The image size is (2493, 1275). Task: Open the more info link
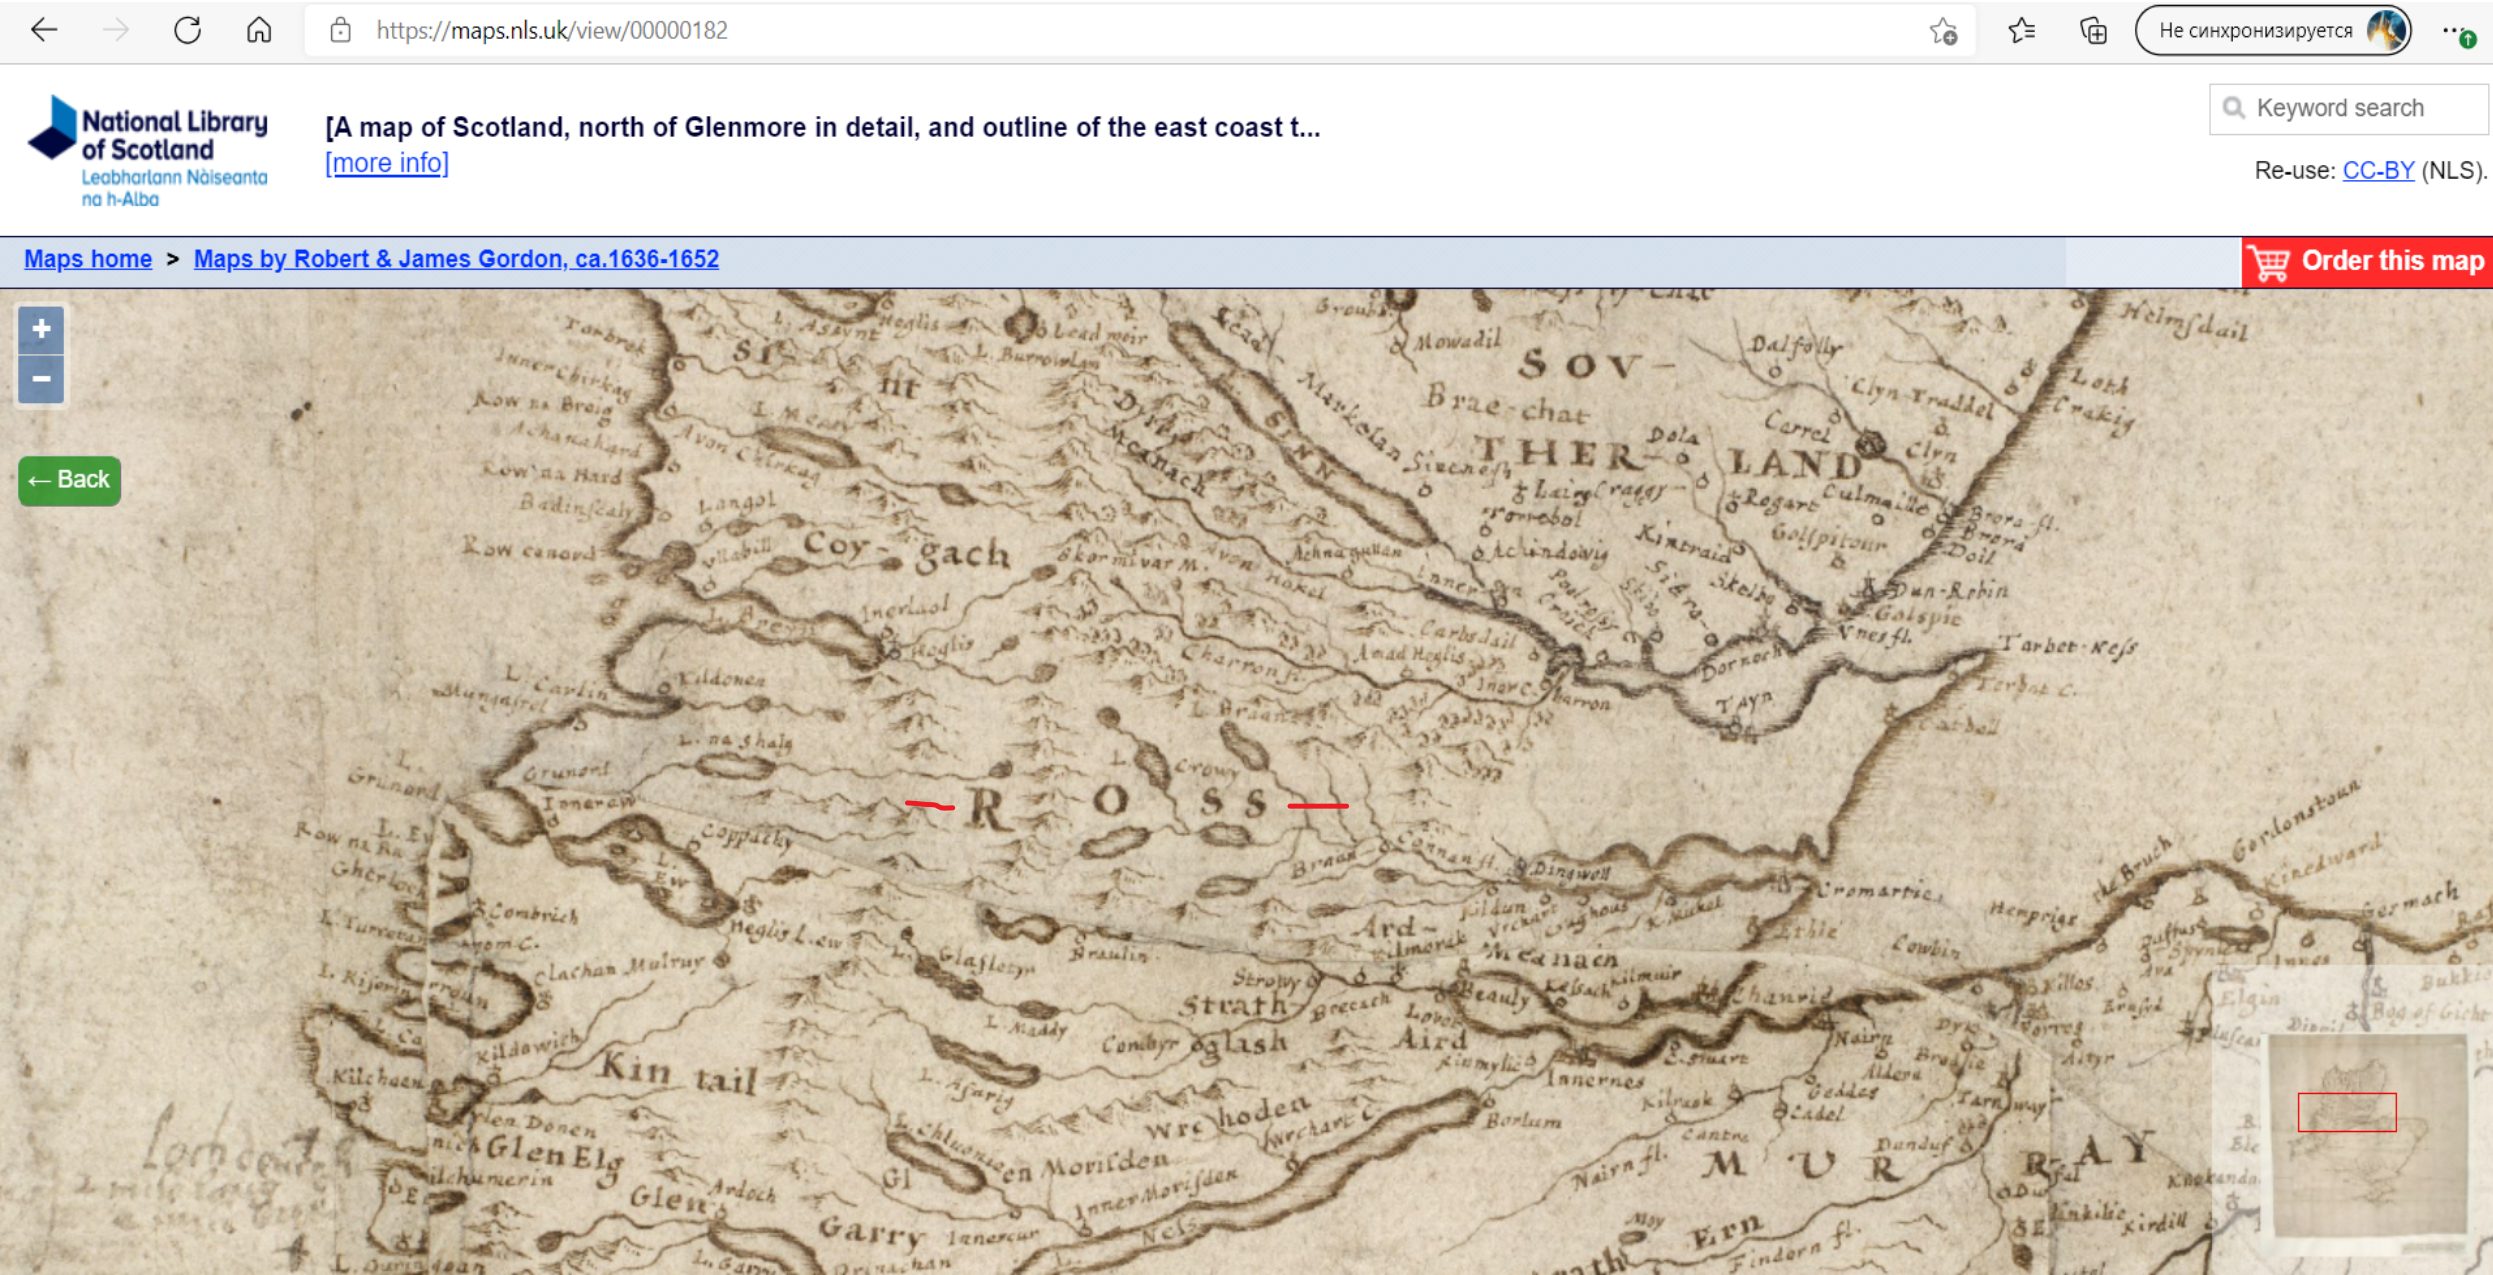point(387,163)
